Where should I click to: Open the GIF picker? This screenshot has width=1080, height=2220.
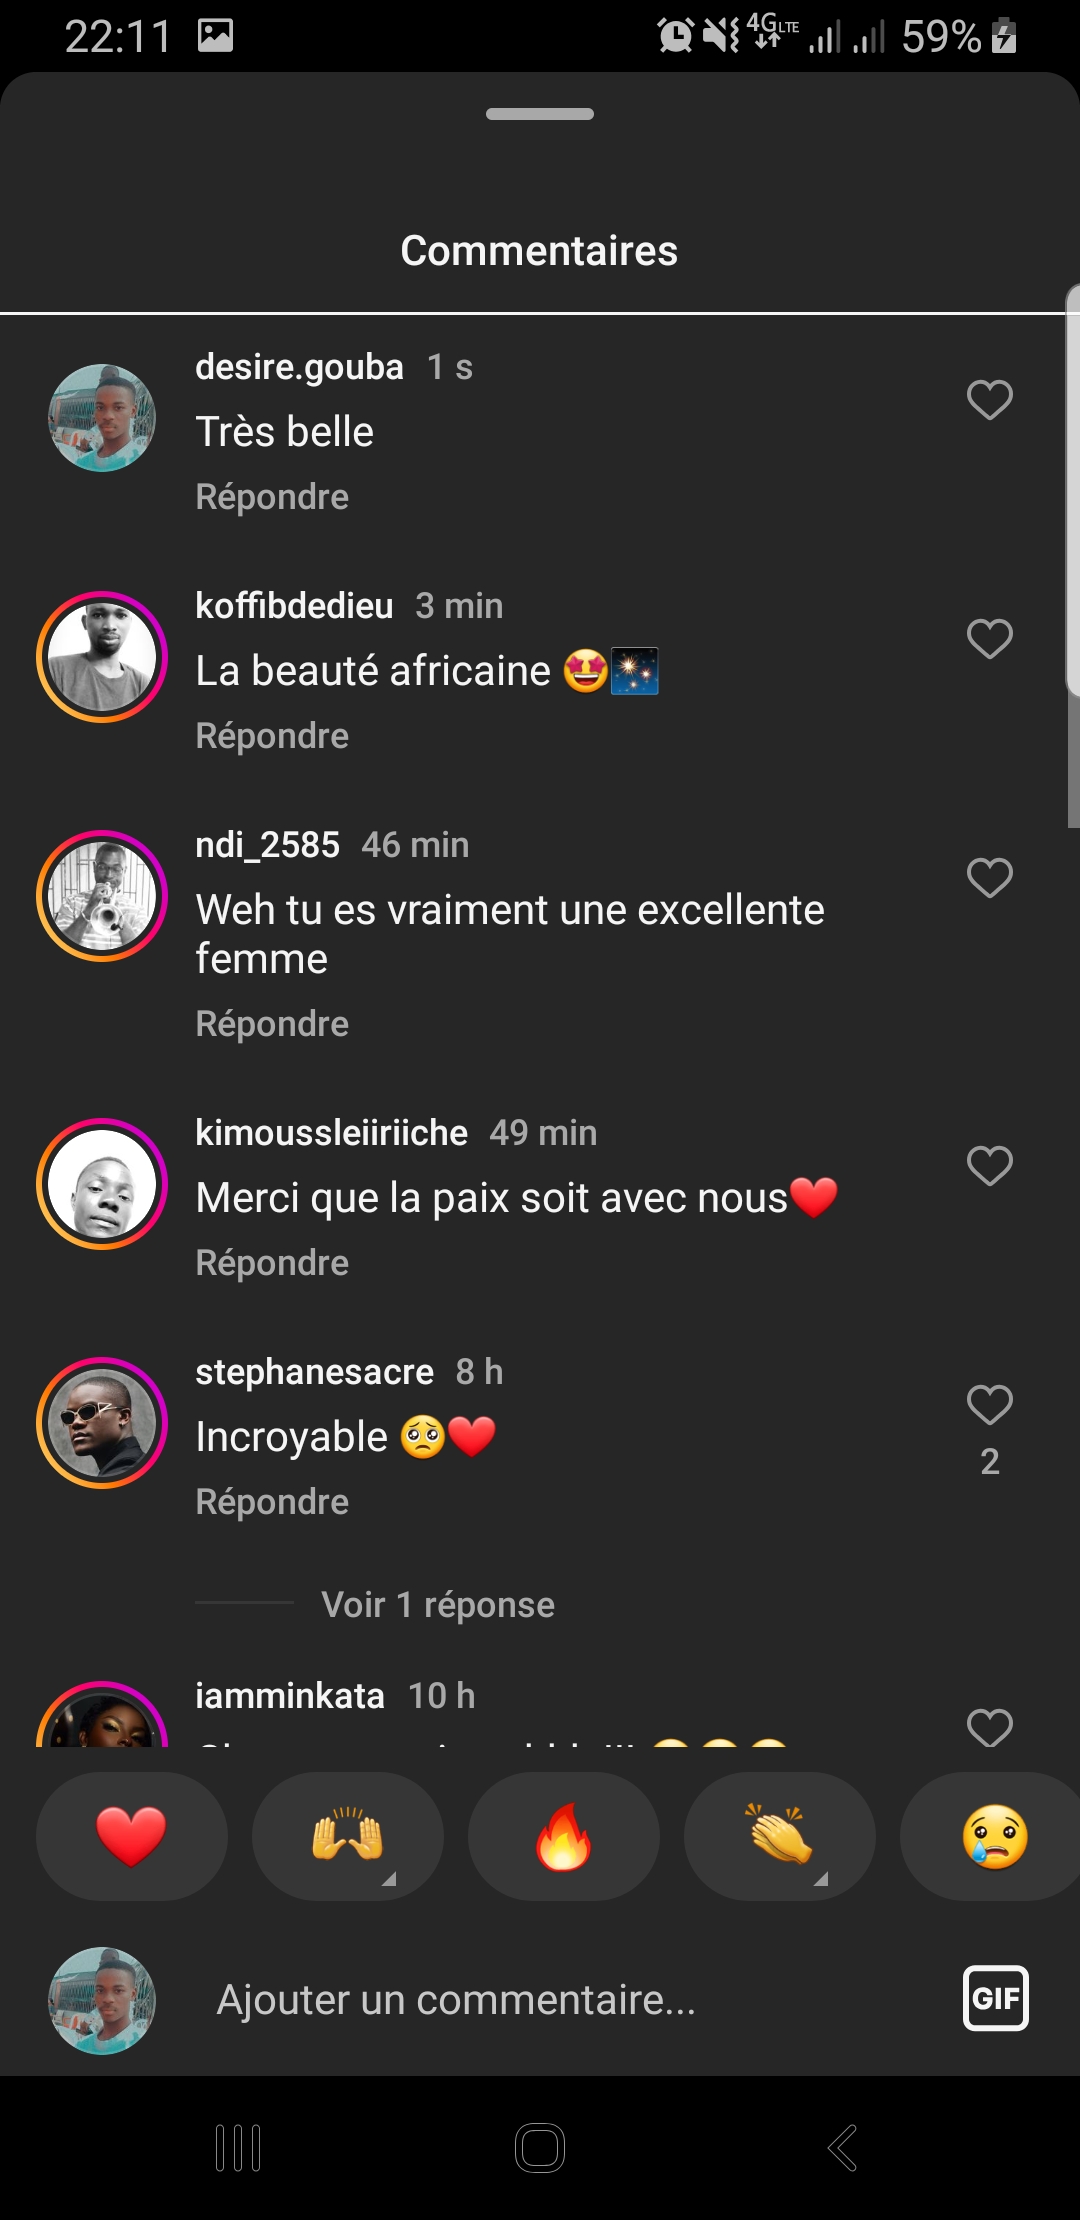pyautogui.click(x=995, y=1998)
